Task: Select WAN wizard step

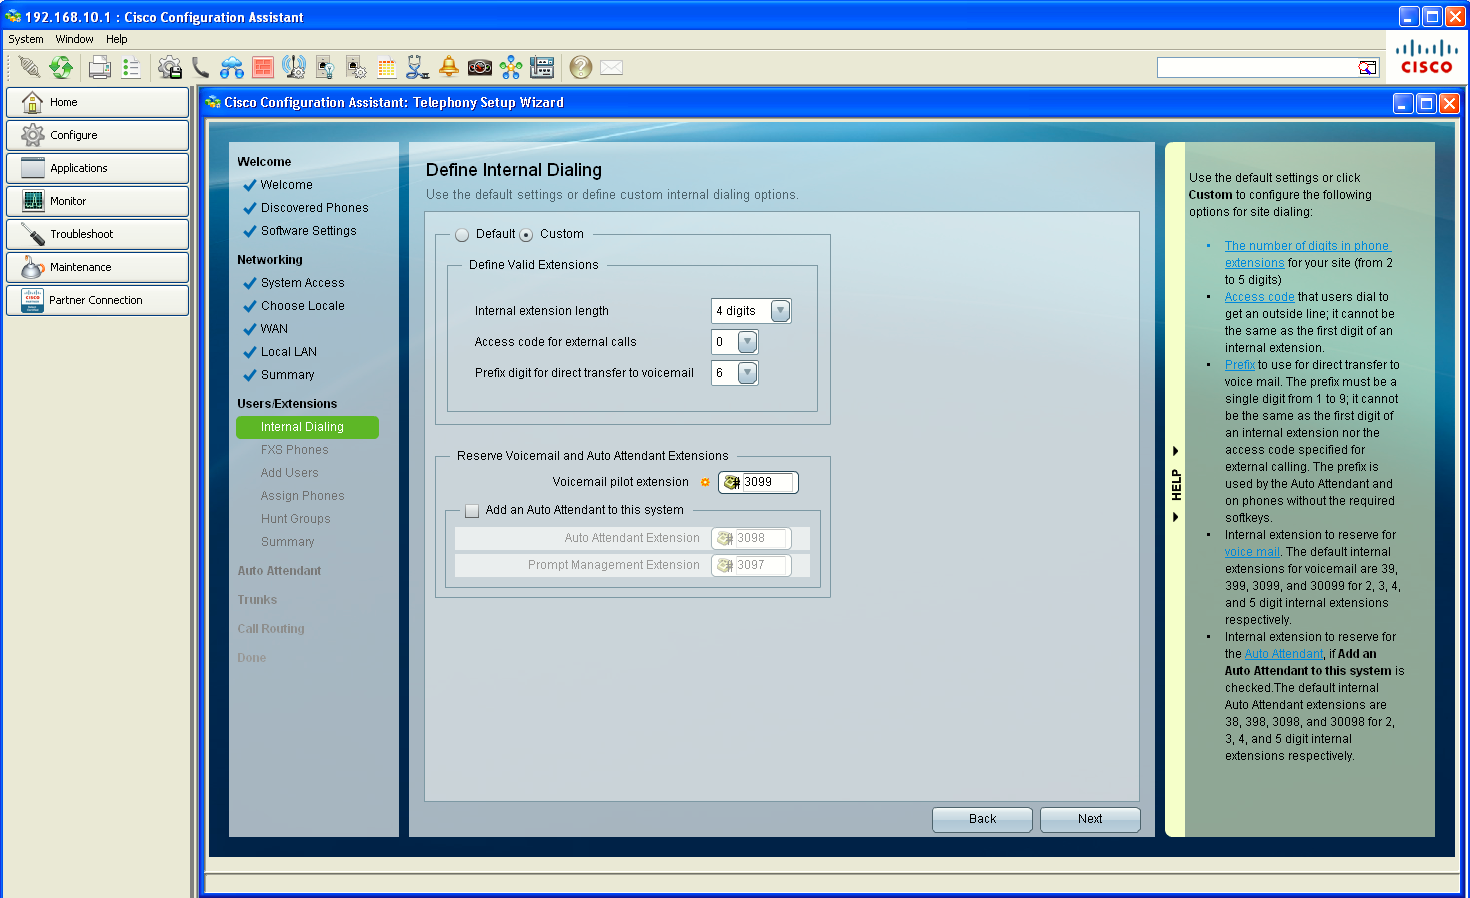Action: tap(274, 329)
